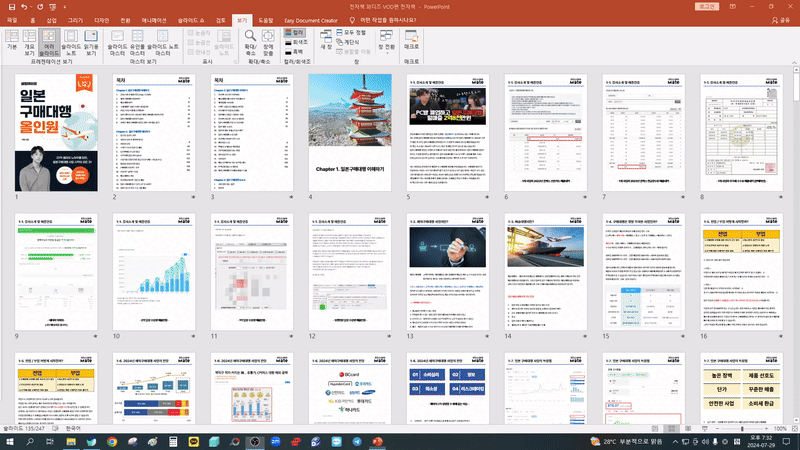Open the 디자인 ribbon tab
This screenshot has height=450, width=800.
[x=101, y=19]
